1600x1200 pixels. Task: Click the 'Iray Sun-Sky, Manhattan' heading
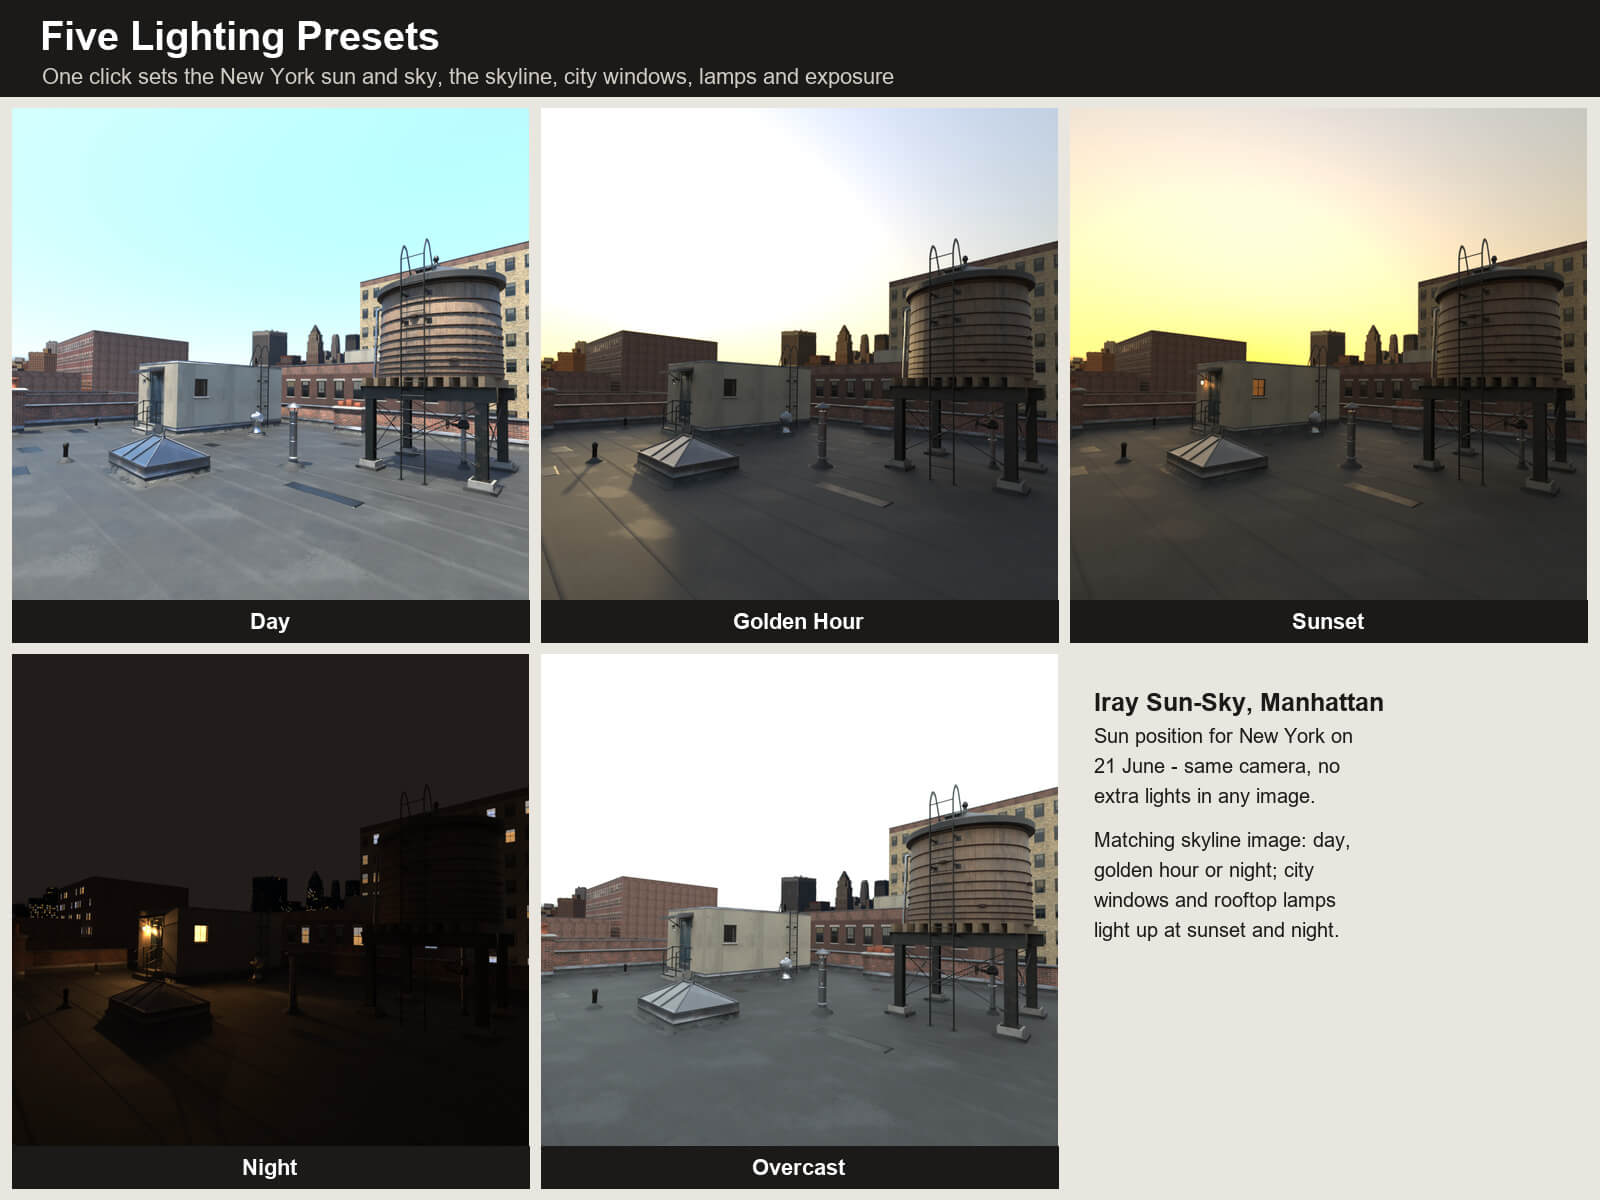(1239, 702)
